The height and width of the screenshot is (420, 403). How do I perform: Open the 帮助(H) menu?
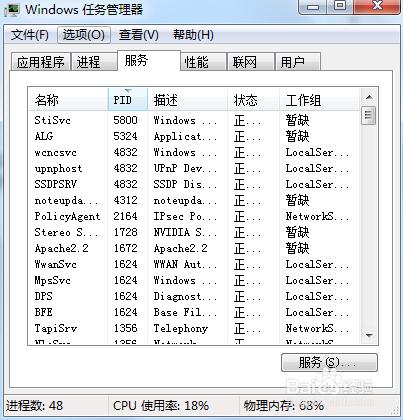pos(193,35)
